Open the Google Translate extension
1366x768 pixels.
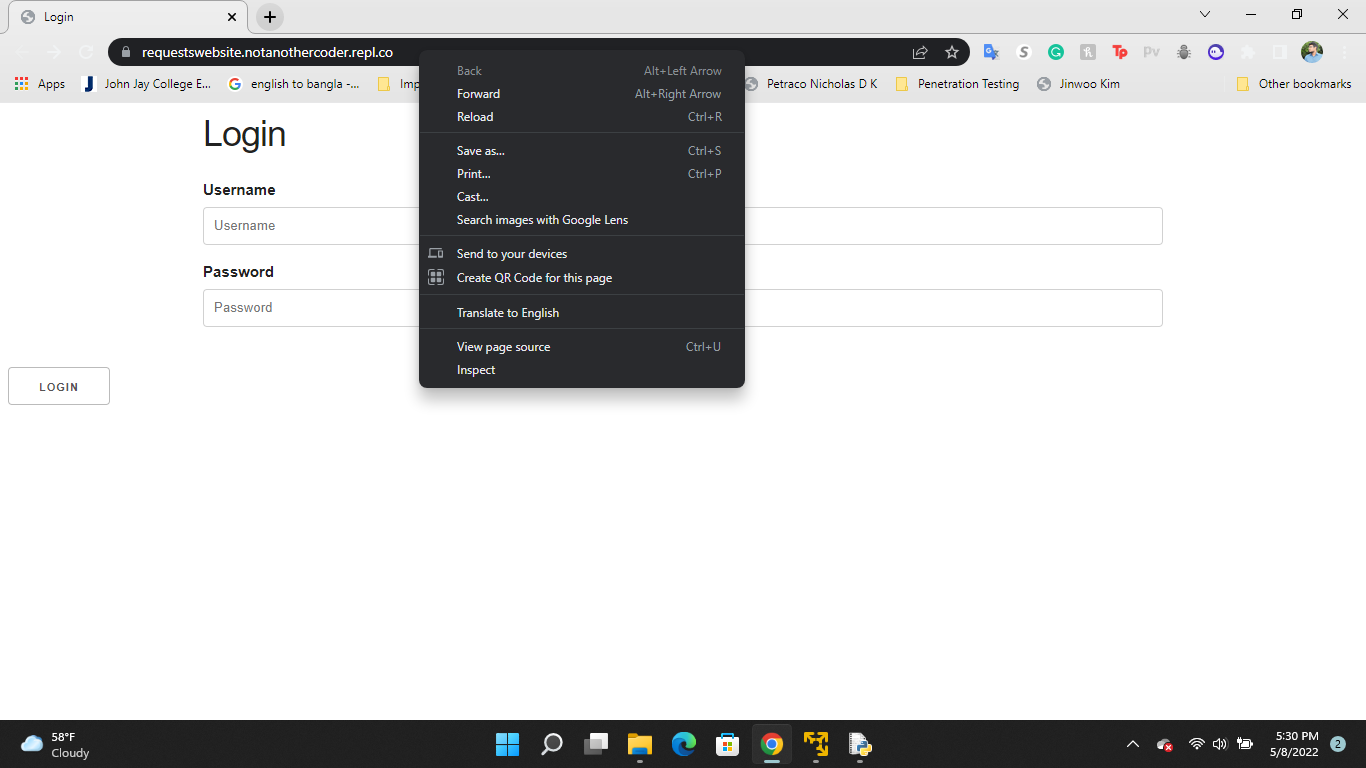click(x=990, y=51)
